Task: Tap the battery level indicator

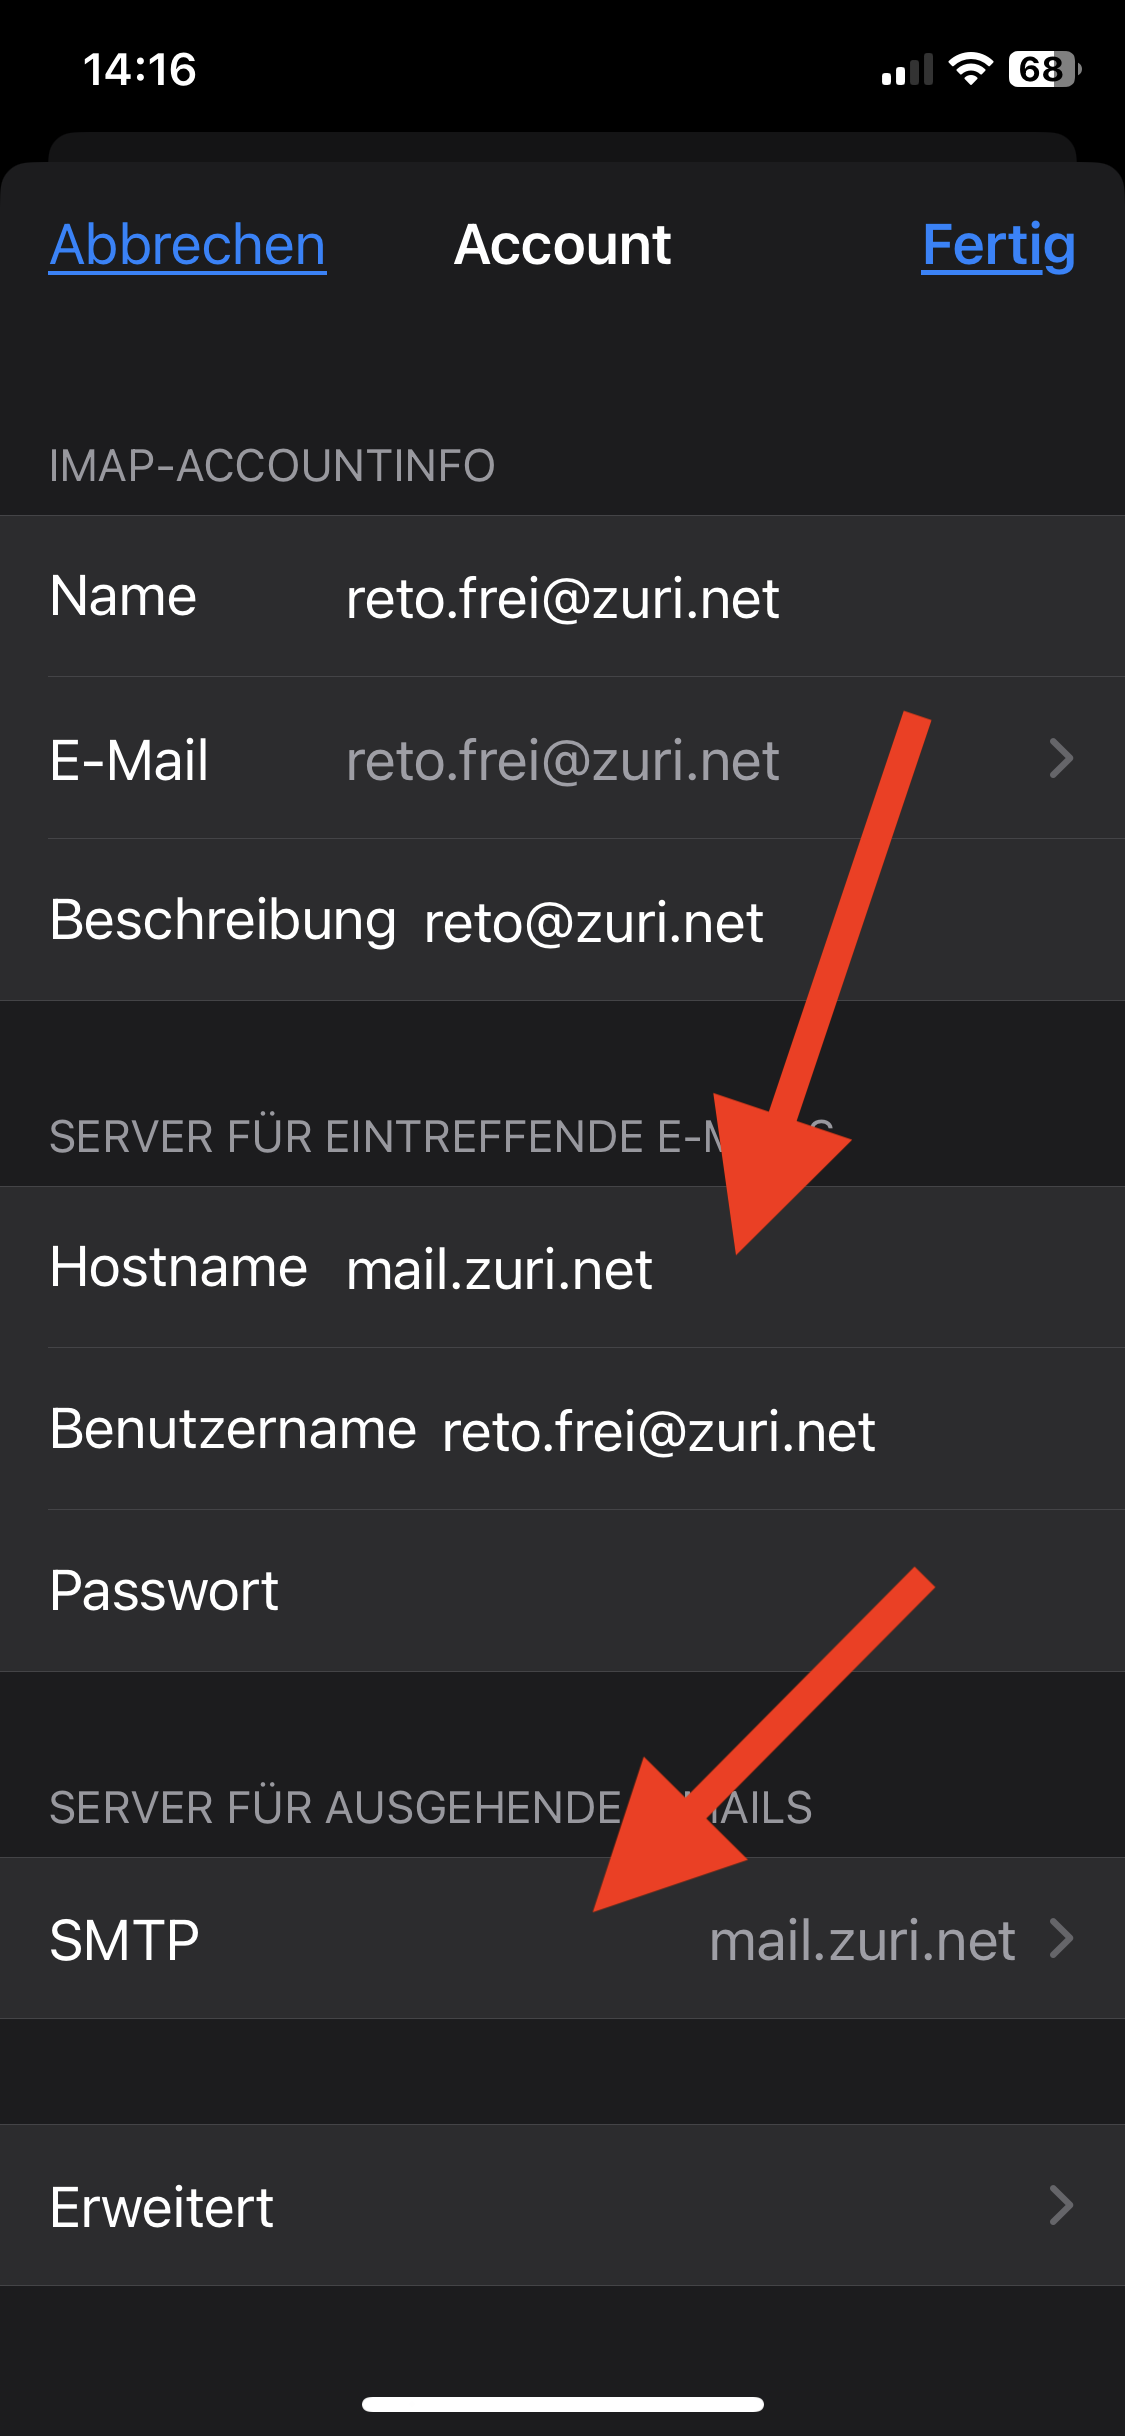Action: pos(1045,69)
